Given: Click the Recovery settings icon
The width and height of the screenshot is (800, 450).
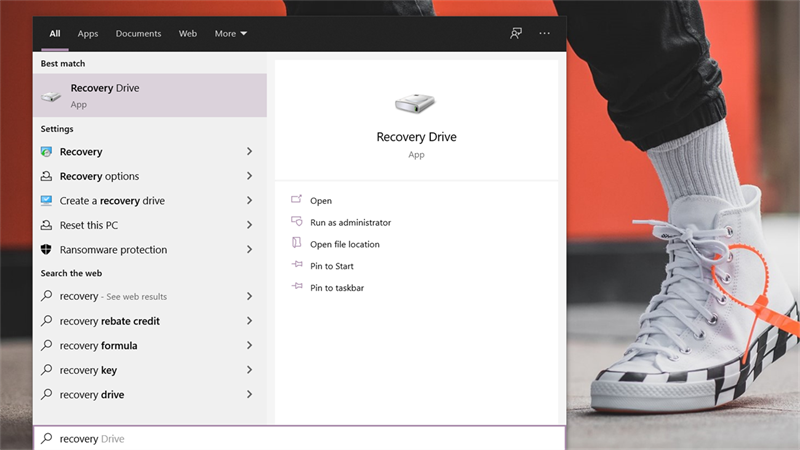Looking at the screenshot, I should [46, 152].
